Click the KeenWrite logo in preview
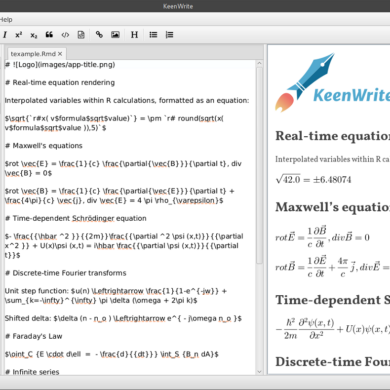 click(332, 82)
